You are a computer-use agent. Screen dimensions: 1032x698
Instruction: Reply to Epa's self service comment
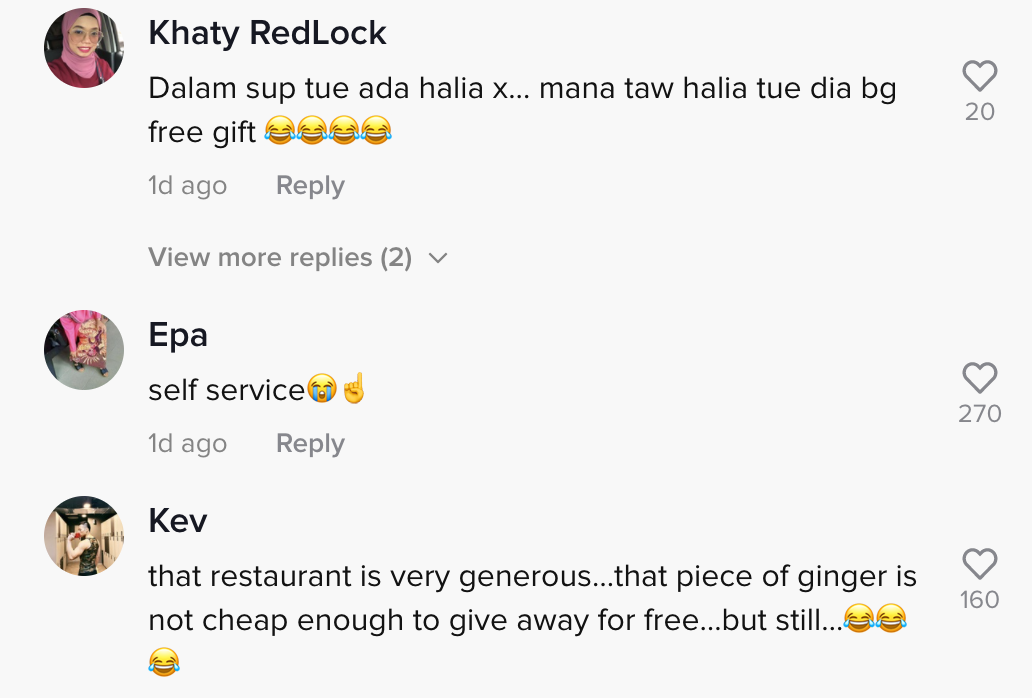pyautogui.click(x=310, y=444)
